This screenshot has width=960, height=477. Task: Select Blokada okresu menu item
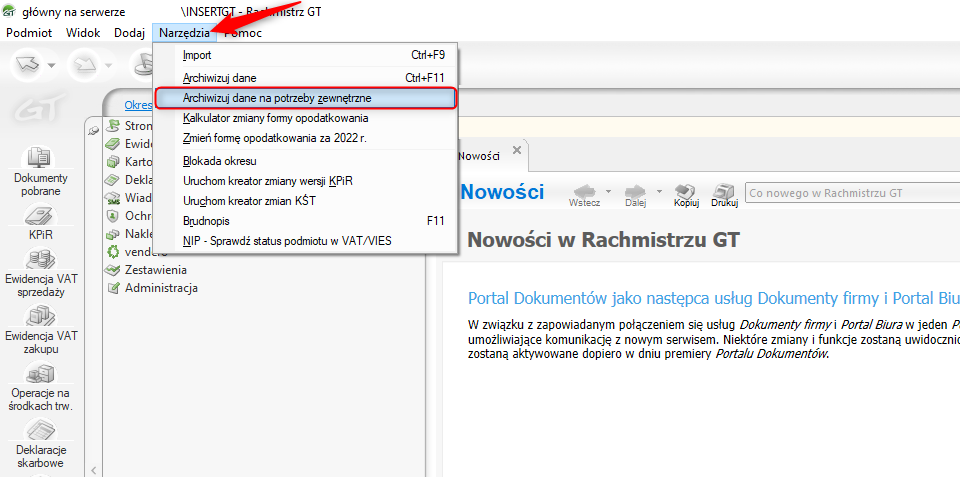tap(305, 162)
